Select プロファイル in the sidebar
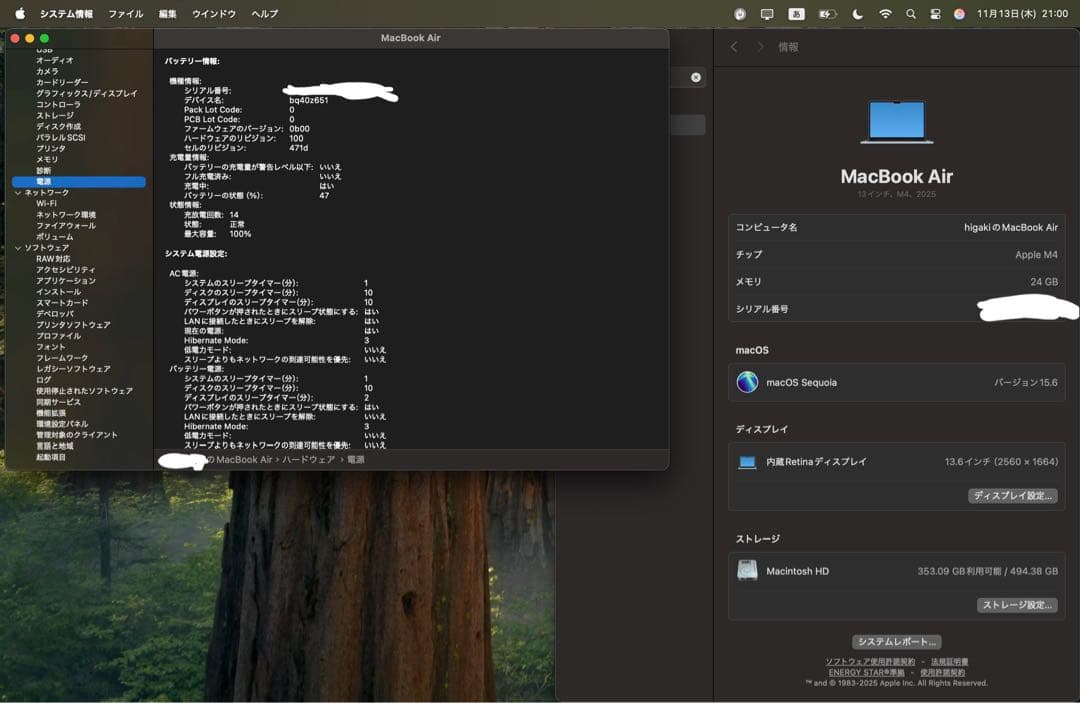This screenshot has width=1080, height=703. [59, 336]
